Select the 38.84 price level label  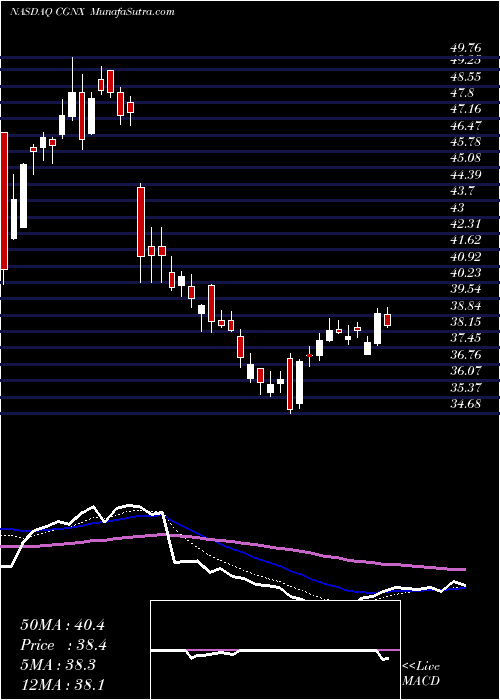(x=465, y=306)
